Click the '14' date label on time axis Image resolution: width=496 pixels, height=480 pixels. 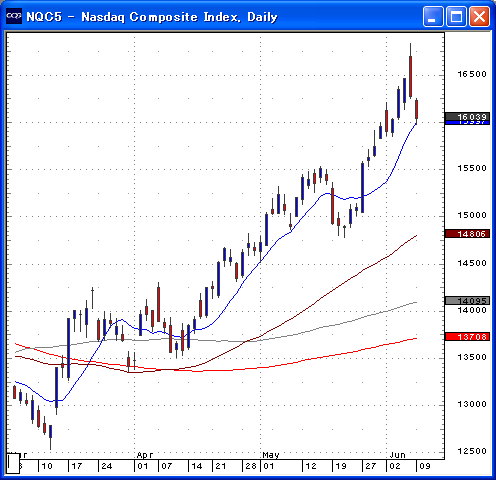pyautogui.click(x=197, y=466)
